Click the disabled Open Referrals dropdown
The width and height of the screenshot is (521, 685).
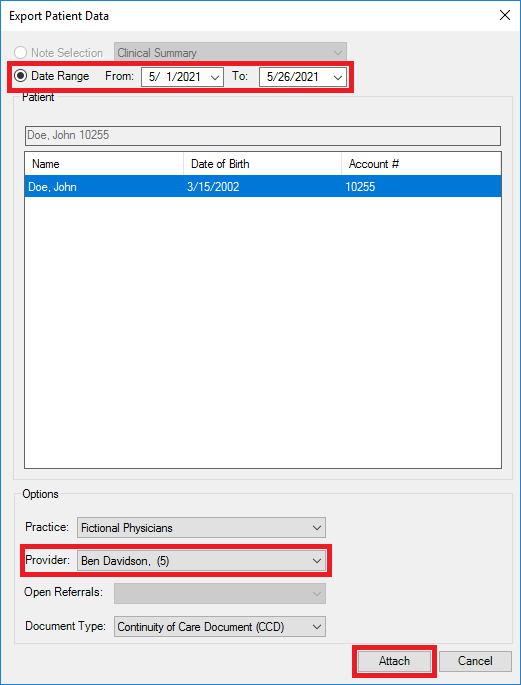tap(220, 594)
